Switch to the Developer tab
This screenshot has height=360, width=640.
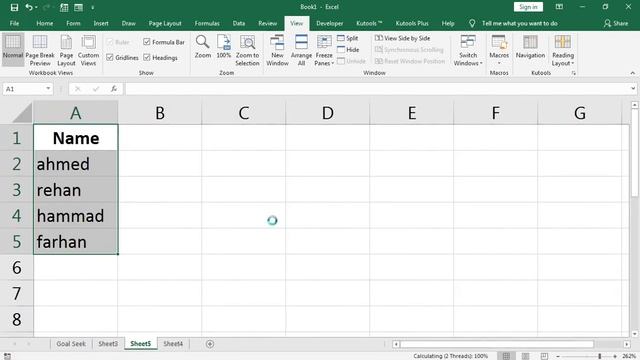coord(329,23)
